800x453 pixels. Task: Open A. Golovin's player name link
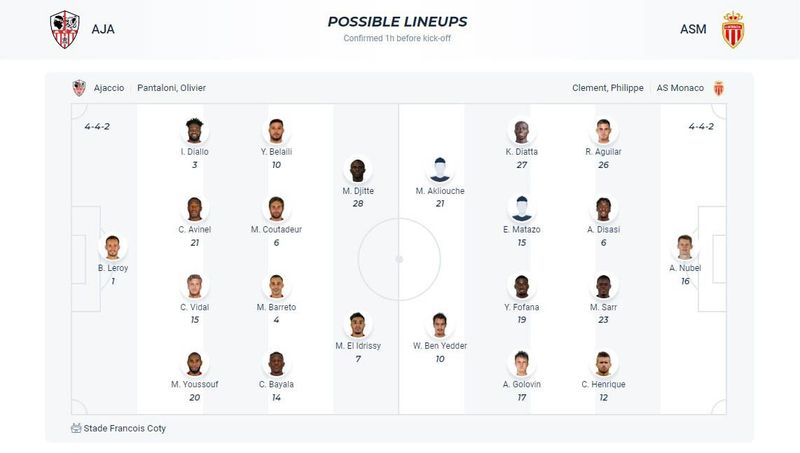tap(521, 384)
